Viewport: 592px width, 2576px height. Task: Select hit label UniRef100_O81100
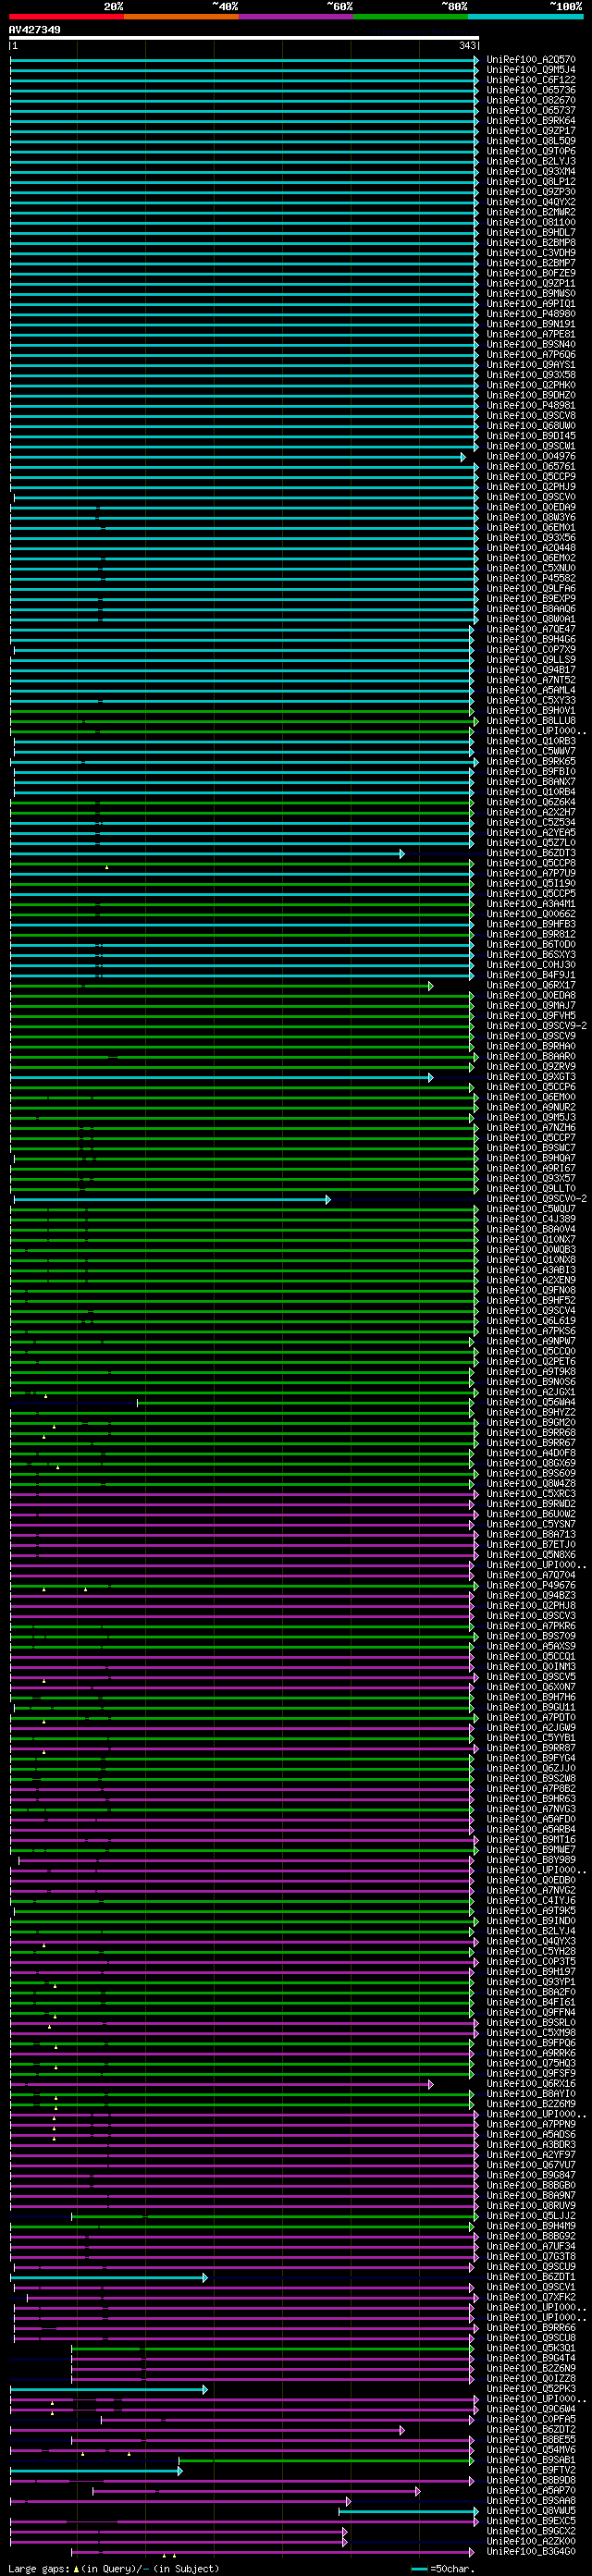(x=530, y=222)
